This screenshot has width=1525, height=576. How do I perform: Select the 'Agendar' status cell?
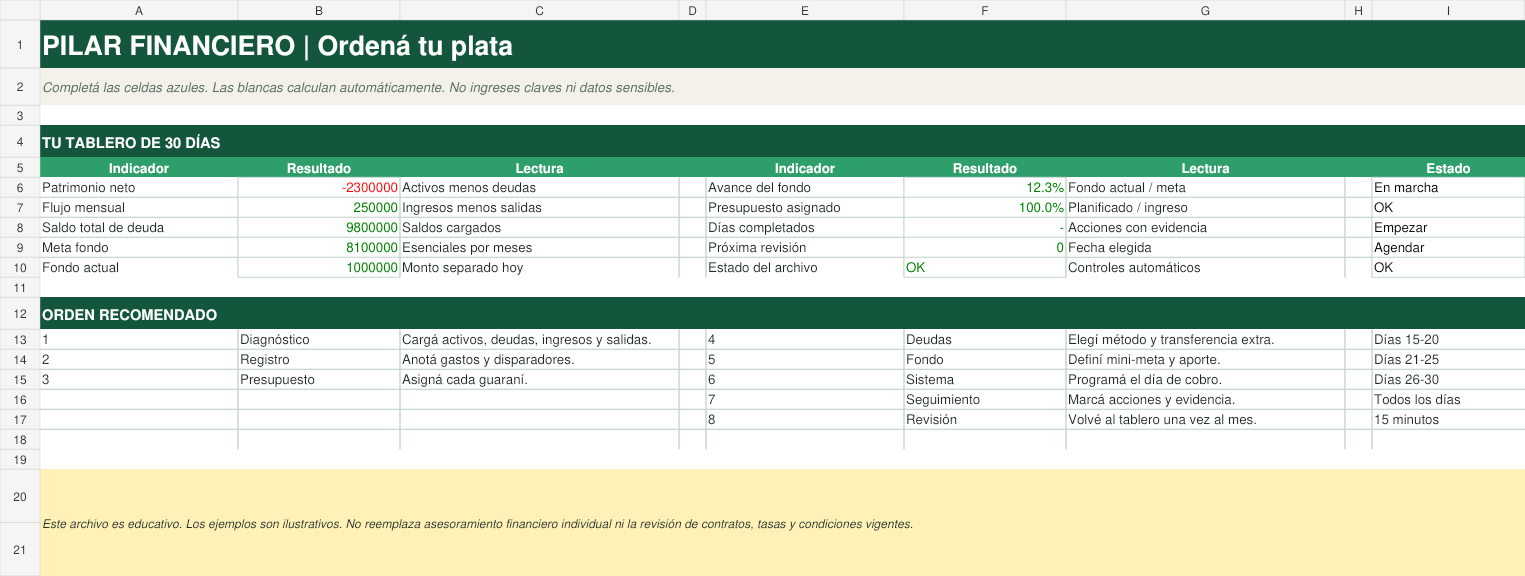click(x=1448, y=248)
